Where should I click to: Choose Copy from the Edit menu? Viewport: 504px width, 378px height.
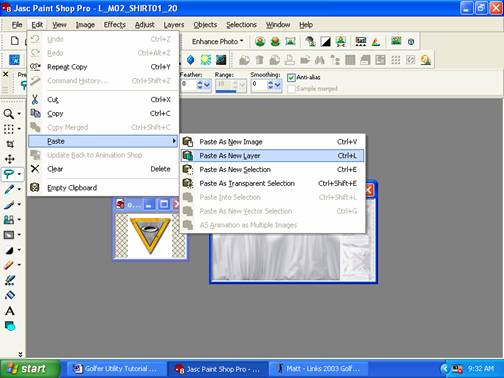pyautogui.click(x=103, y=113)
